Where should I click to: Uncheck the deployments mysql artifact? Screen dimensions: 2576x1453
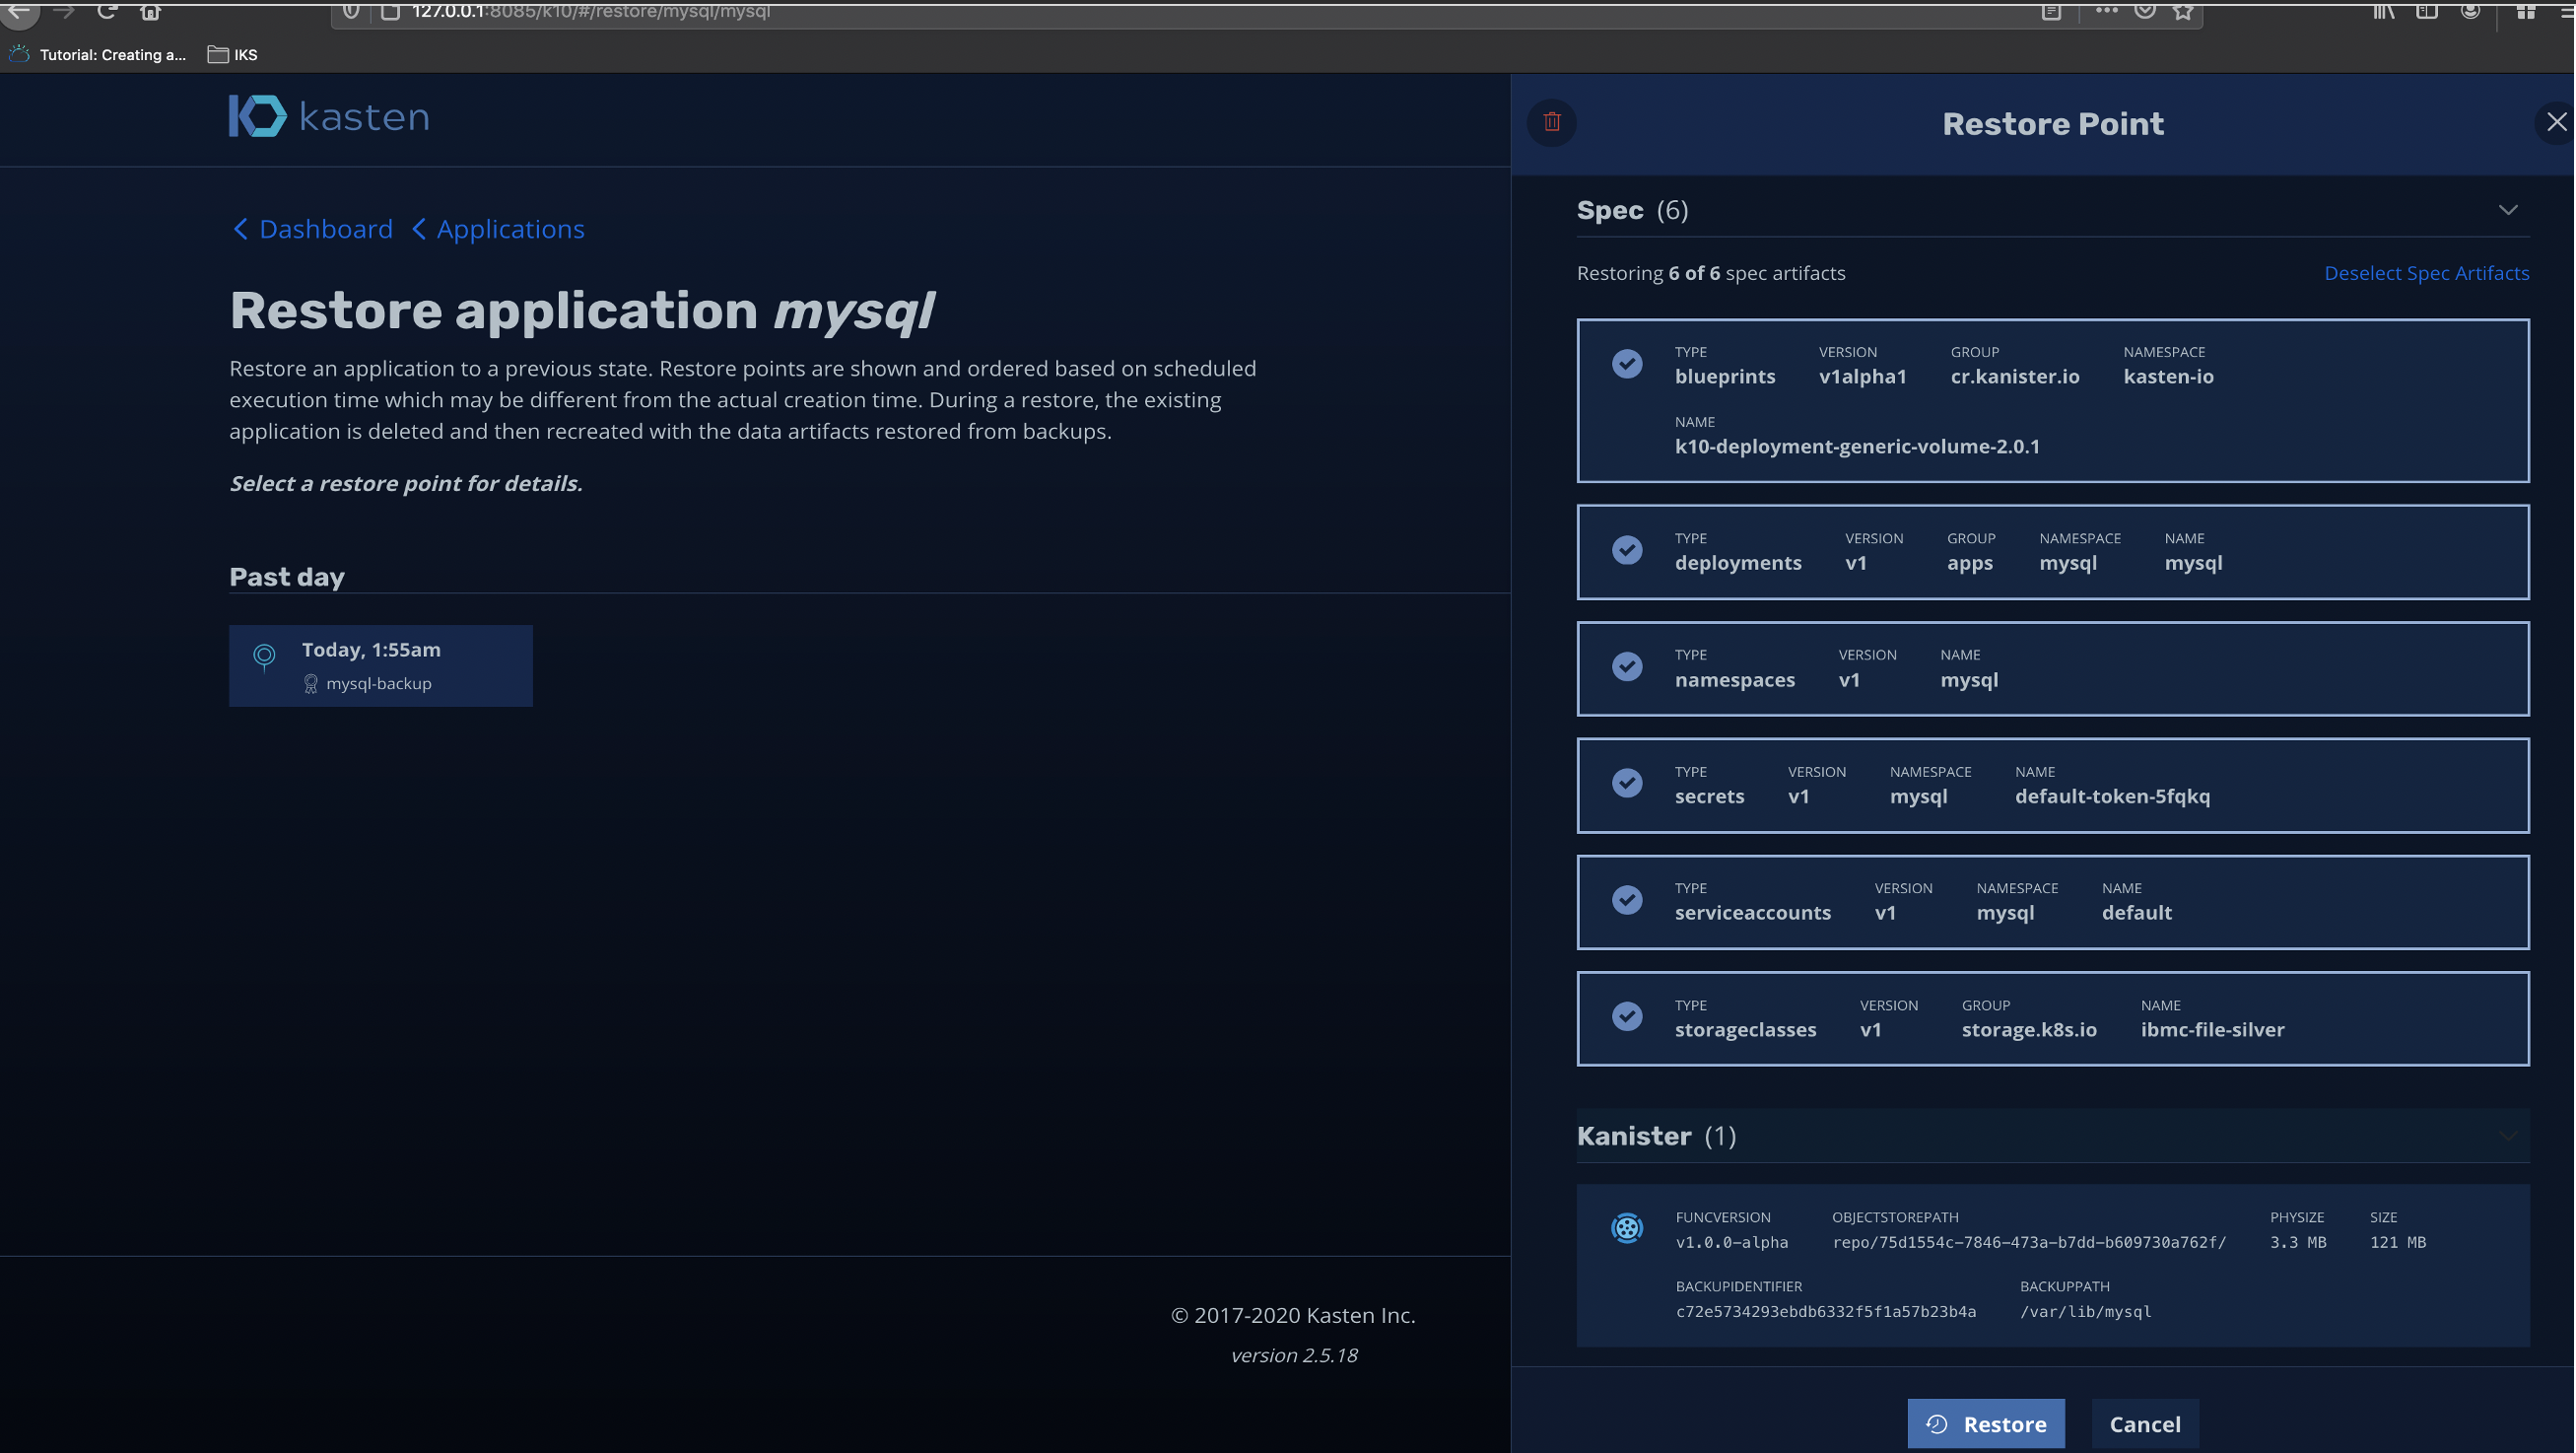[1626, 550]
